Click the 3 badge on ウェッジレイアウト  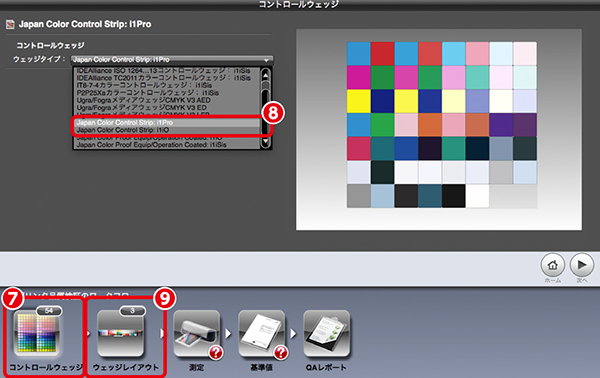tap(132, 311)
